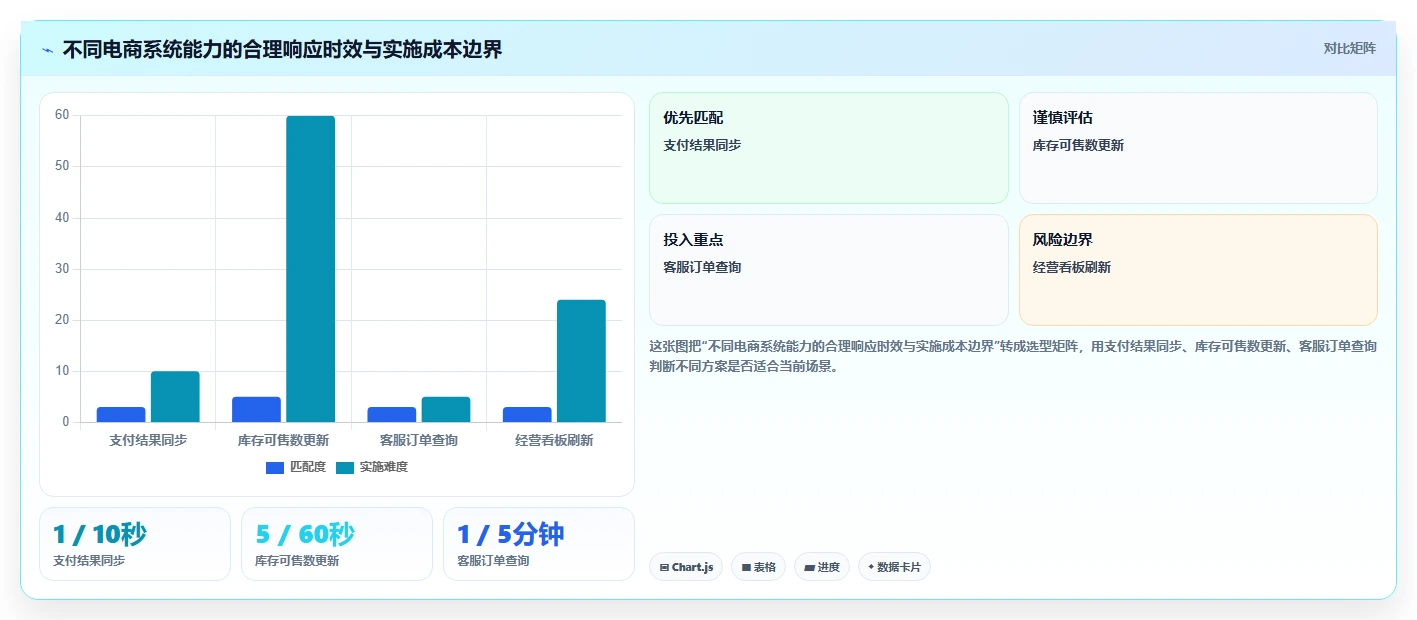Toggle the 实施难度 legend series

[372, 467]
